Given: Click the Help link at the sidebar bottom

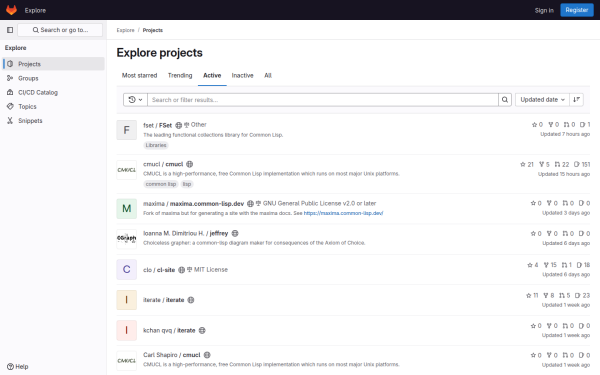Looking at the screenshot, I should [x=18, y=367].
